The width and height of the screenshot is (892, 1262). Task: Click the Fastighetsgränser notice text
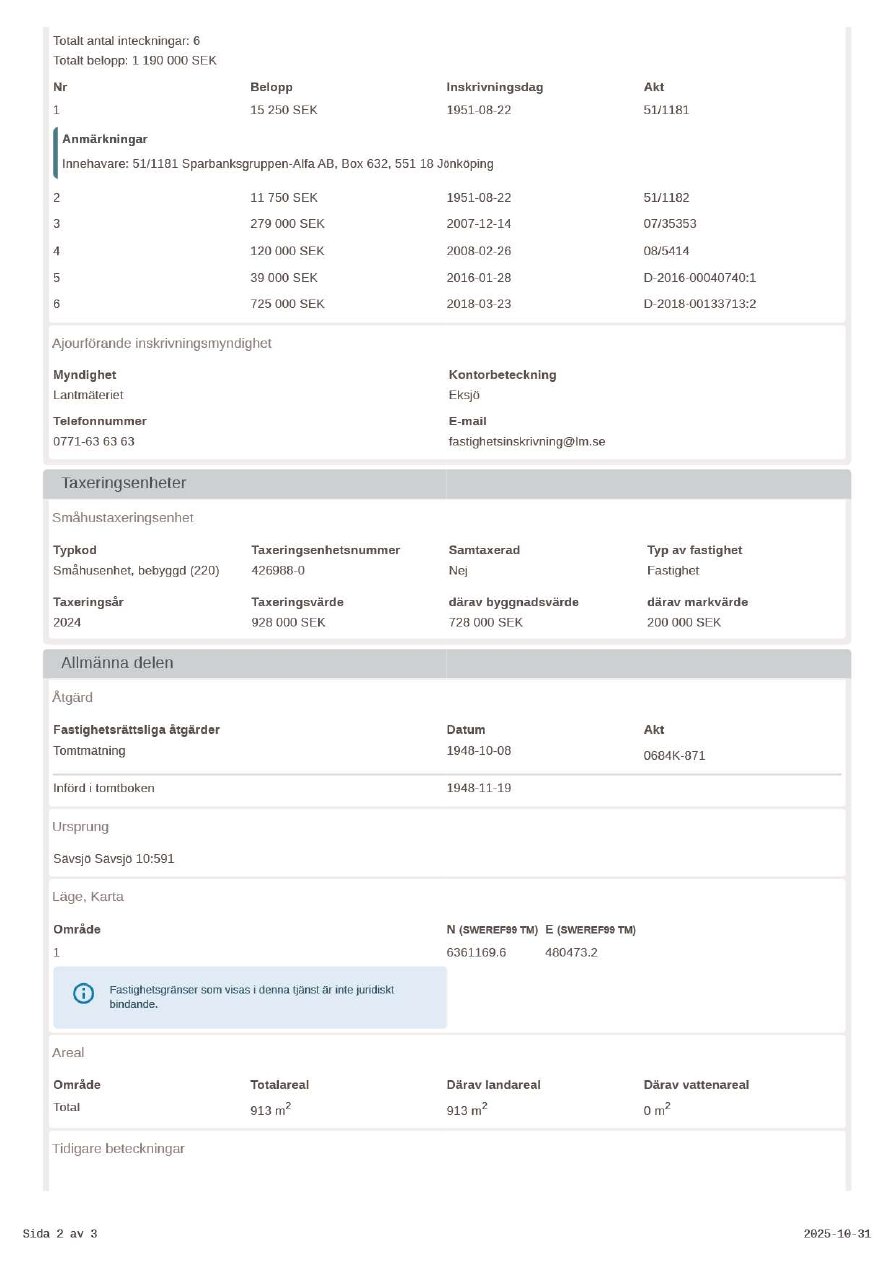(252, 997)
